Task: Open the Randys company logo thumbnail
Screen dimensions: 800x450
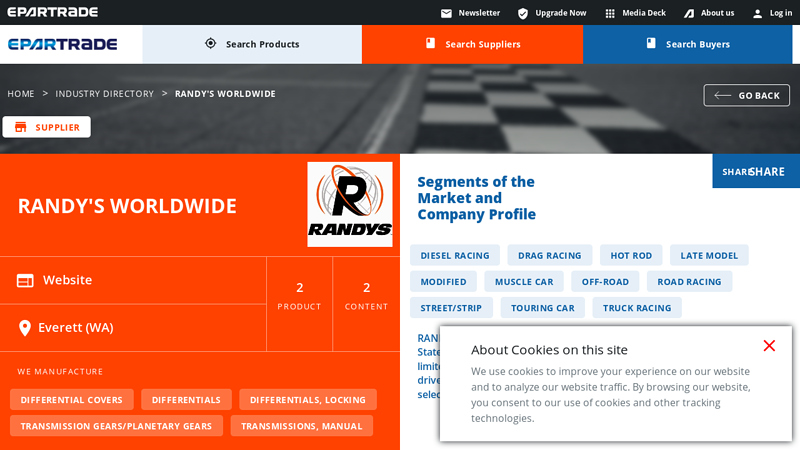Action: 349,204
